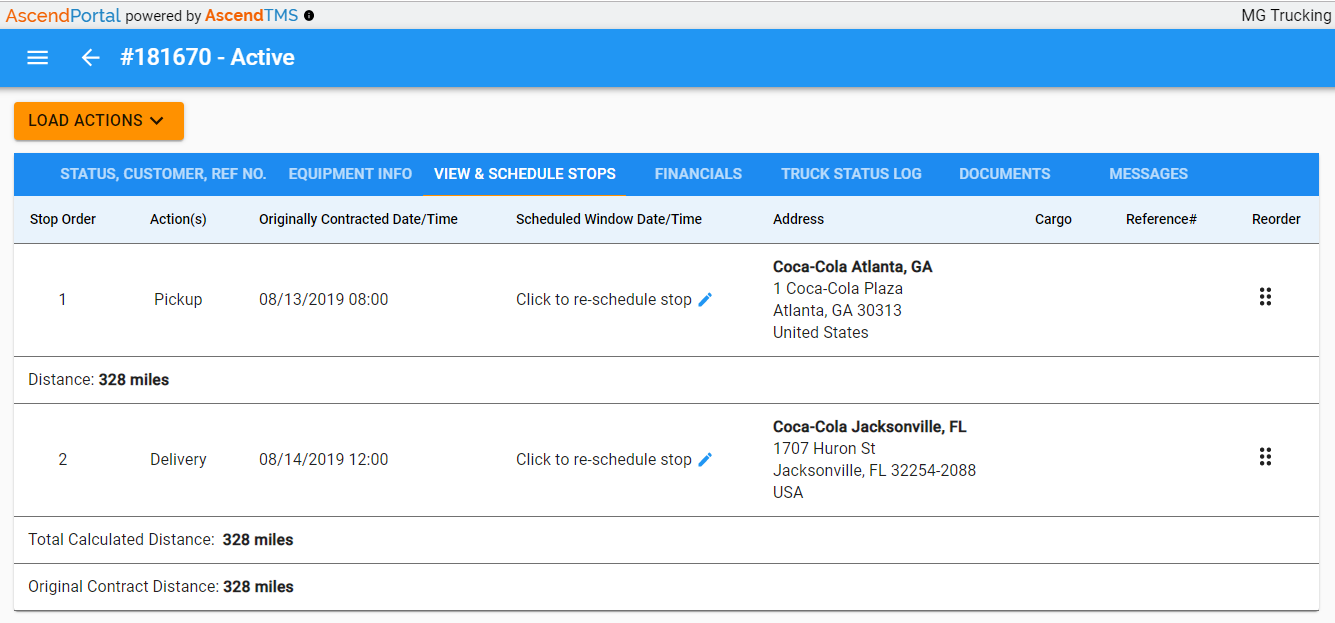Click the Coca-Cola Jacksonville, FL address name
This screenshot has height=623, width=1335.
coord(869,427)
